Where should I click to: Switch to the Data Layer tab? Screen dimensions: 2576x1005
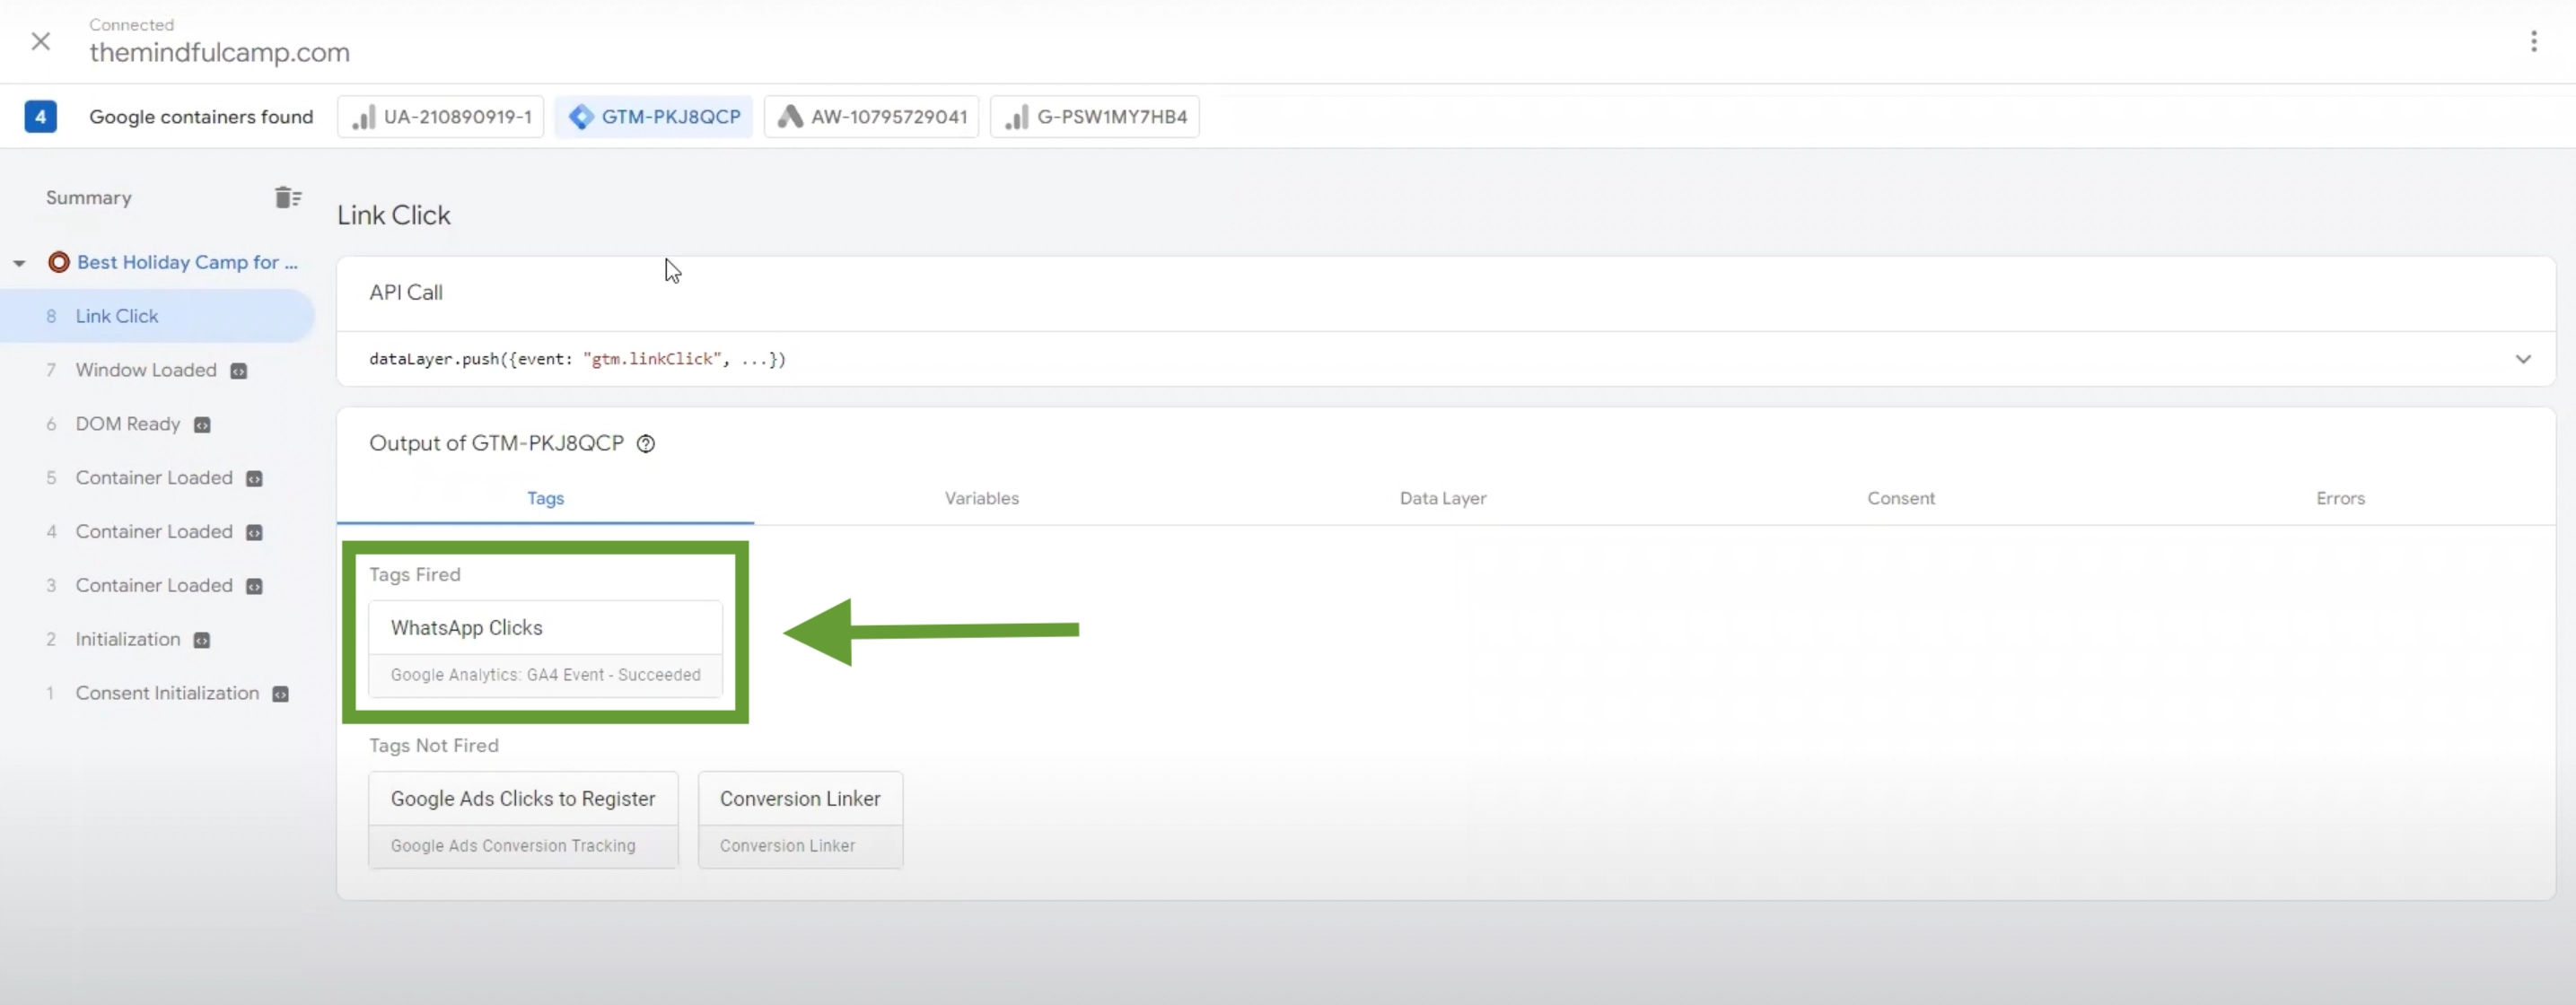click(1442, 498)
